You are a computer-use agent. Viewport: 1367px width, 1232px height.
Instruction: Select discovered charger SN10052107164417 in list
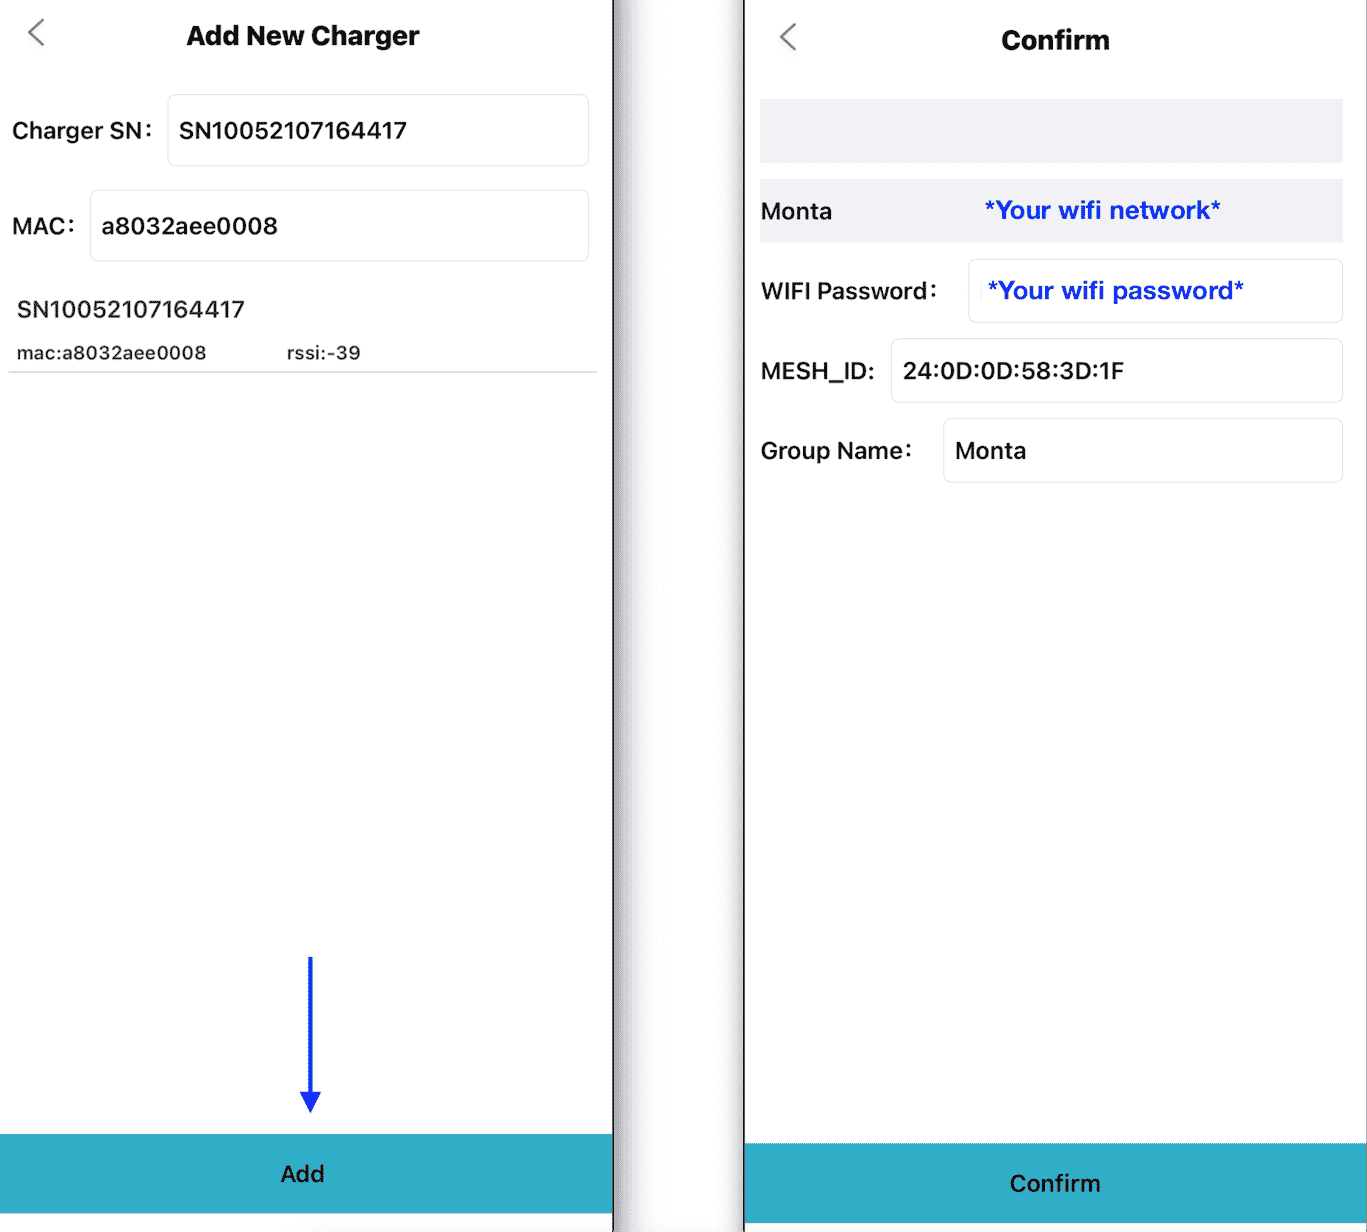click(x=302, y=329)
